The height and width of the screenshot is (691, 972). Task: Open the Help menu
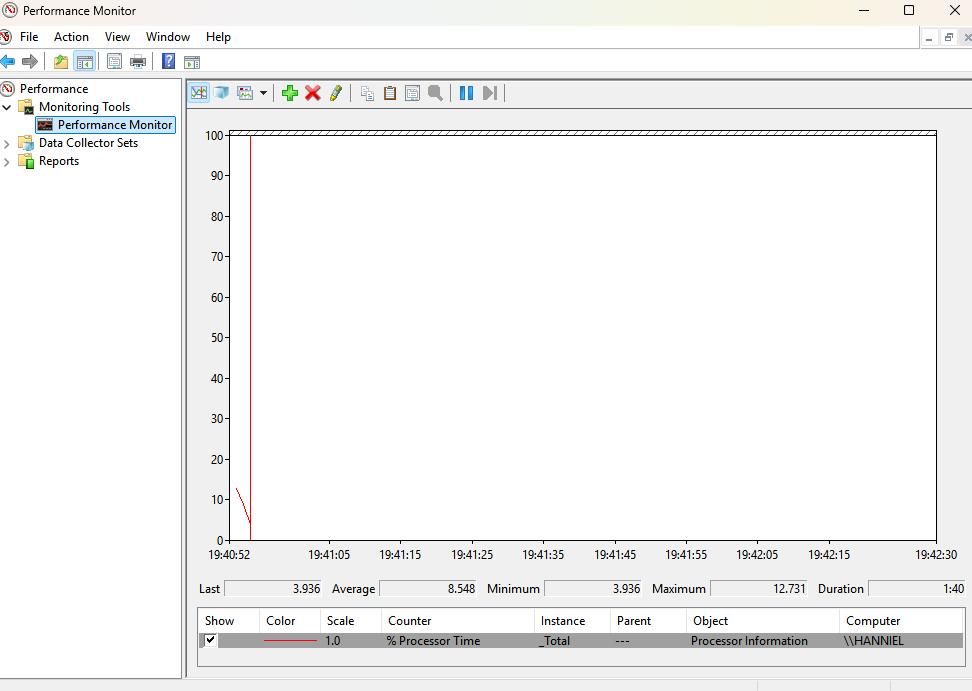[218, 37]
